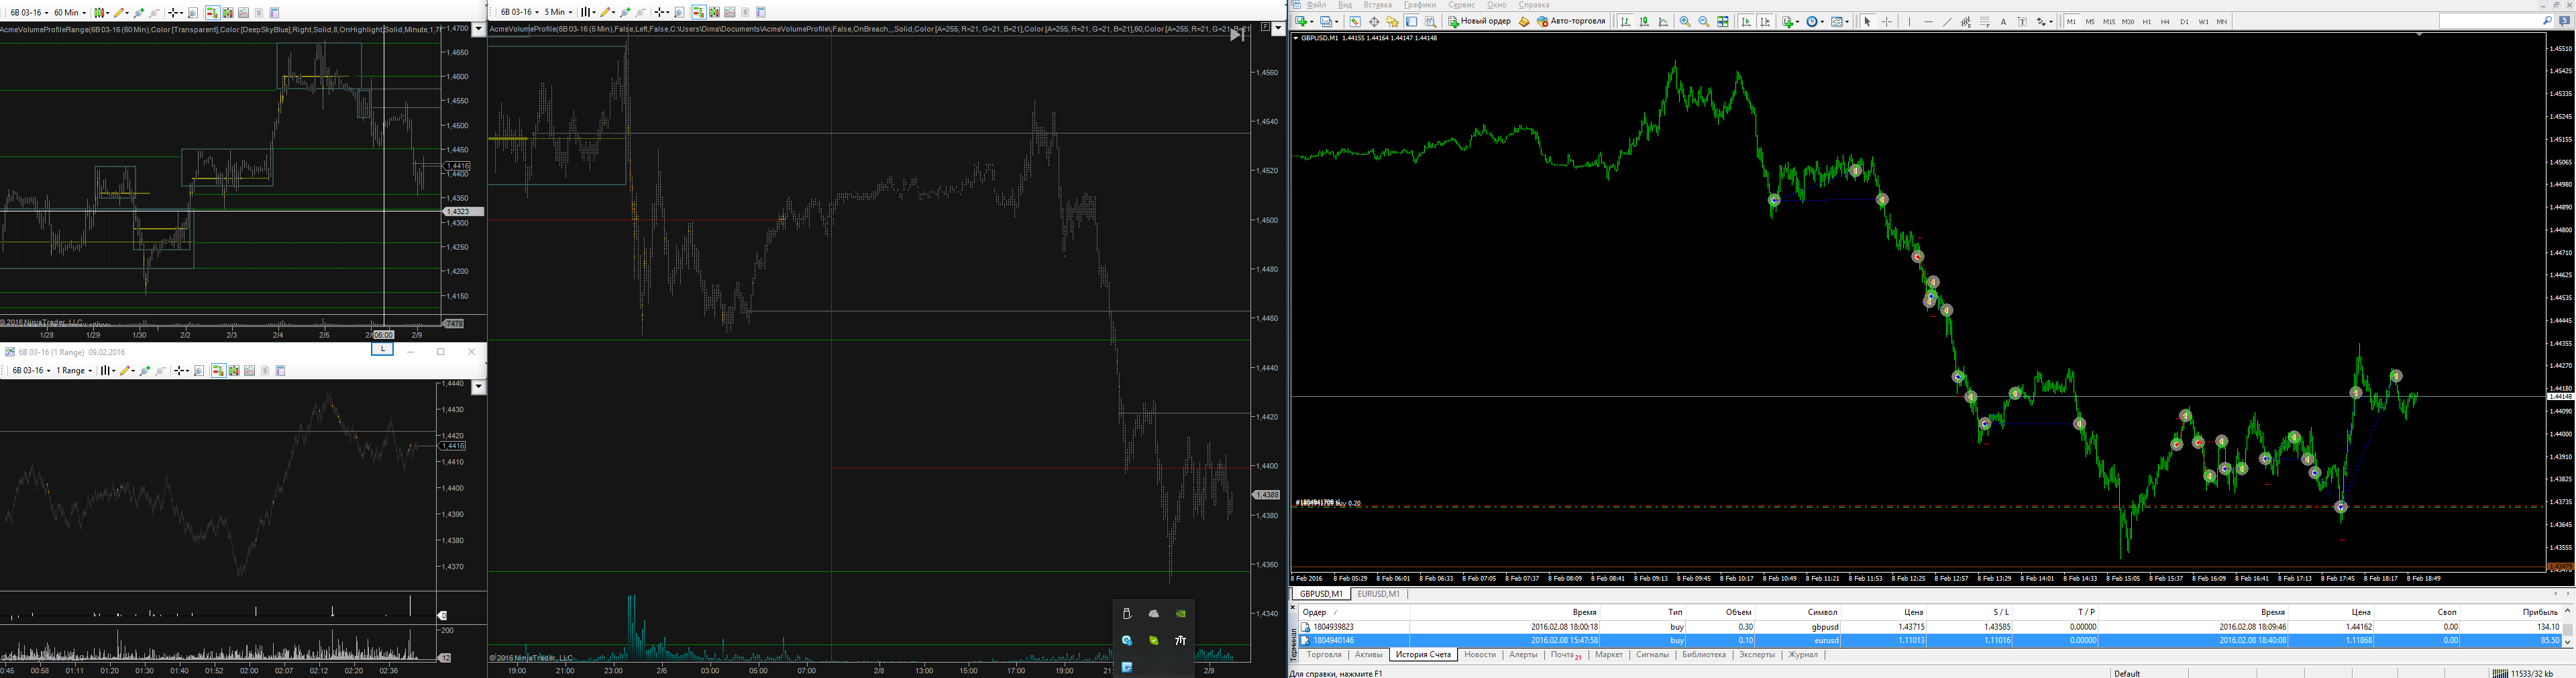
Task: Expand the Templates dropdown in MetaTrader
Action: pos(1847,21)
